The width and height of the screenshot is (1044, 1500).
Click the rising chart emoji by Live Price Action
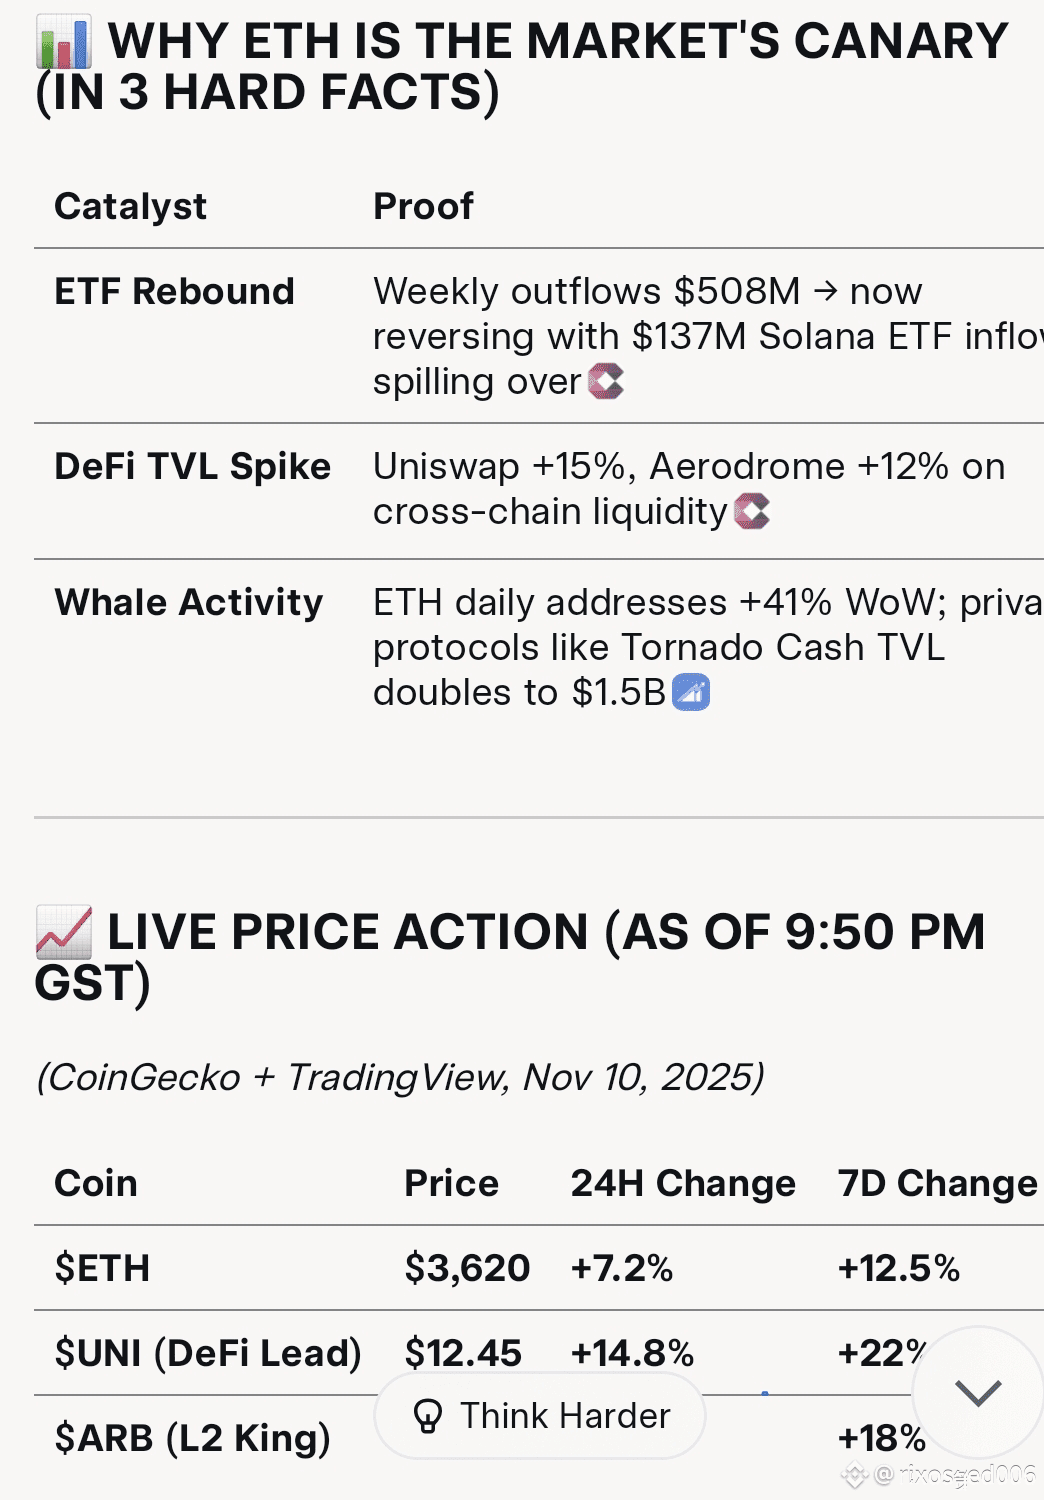coord(64,932)
